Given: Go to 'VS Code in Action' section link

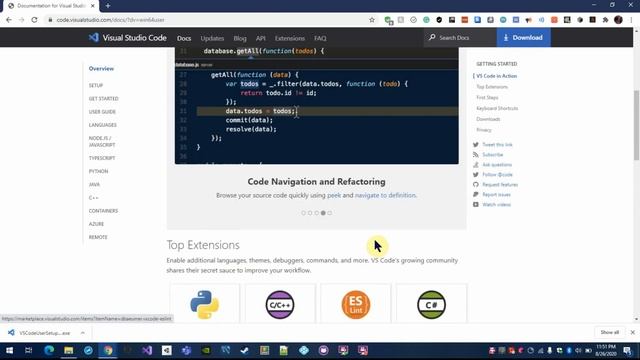Looking at the screenshot, I should pos(496,76).
